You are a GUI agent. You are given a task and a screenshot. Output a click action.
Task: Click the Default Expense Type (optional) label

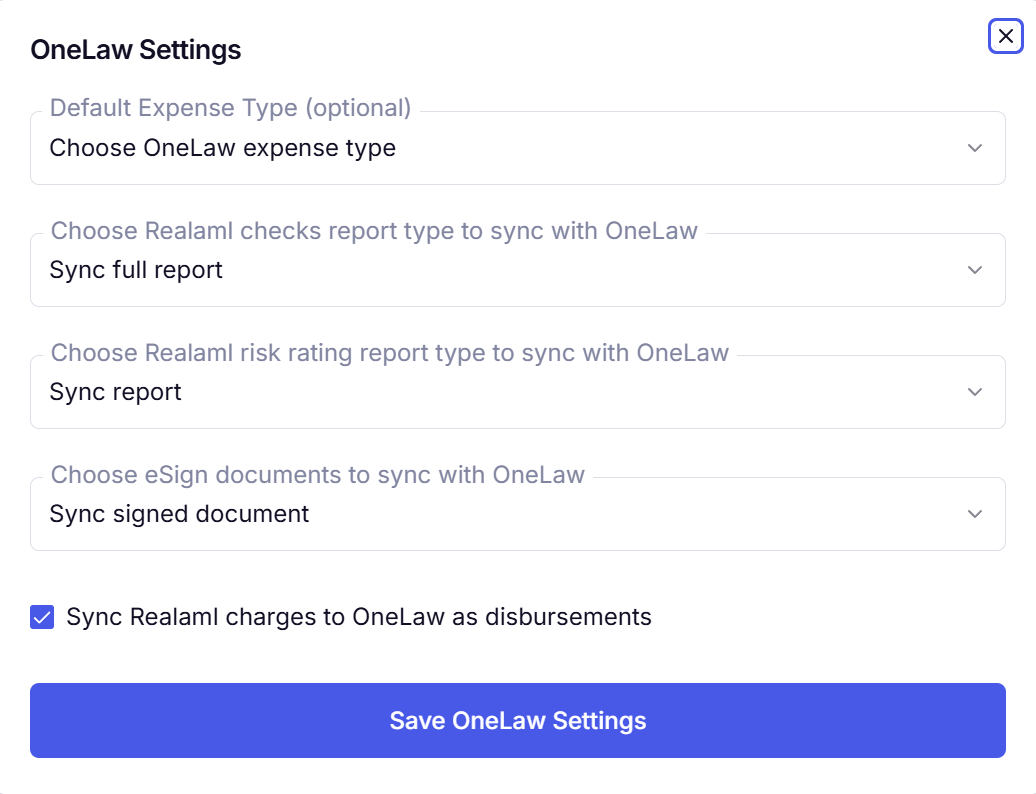[x=231, y=108]
